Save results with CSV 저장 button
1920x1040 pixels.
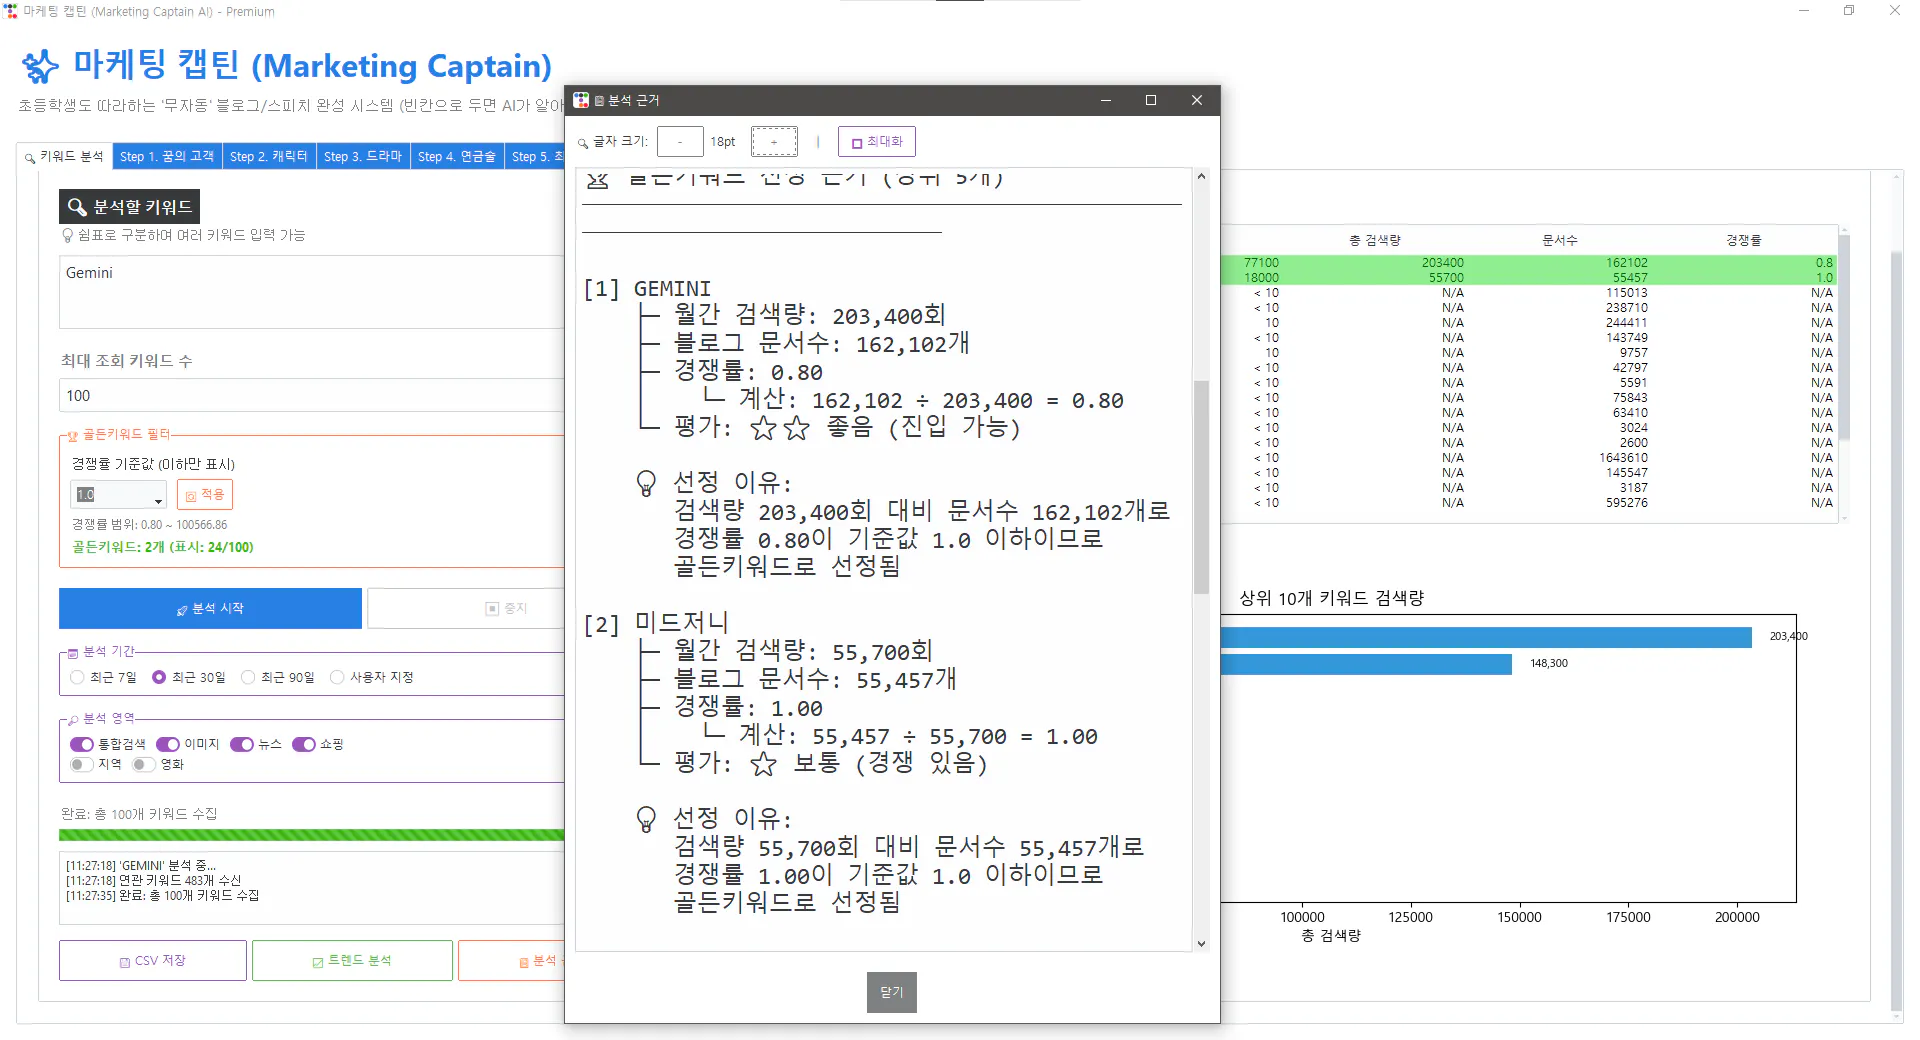click(153, 961)
